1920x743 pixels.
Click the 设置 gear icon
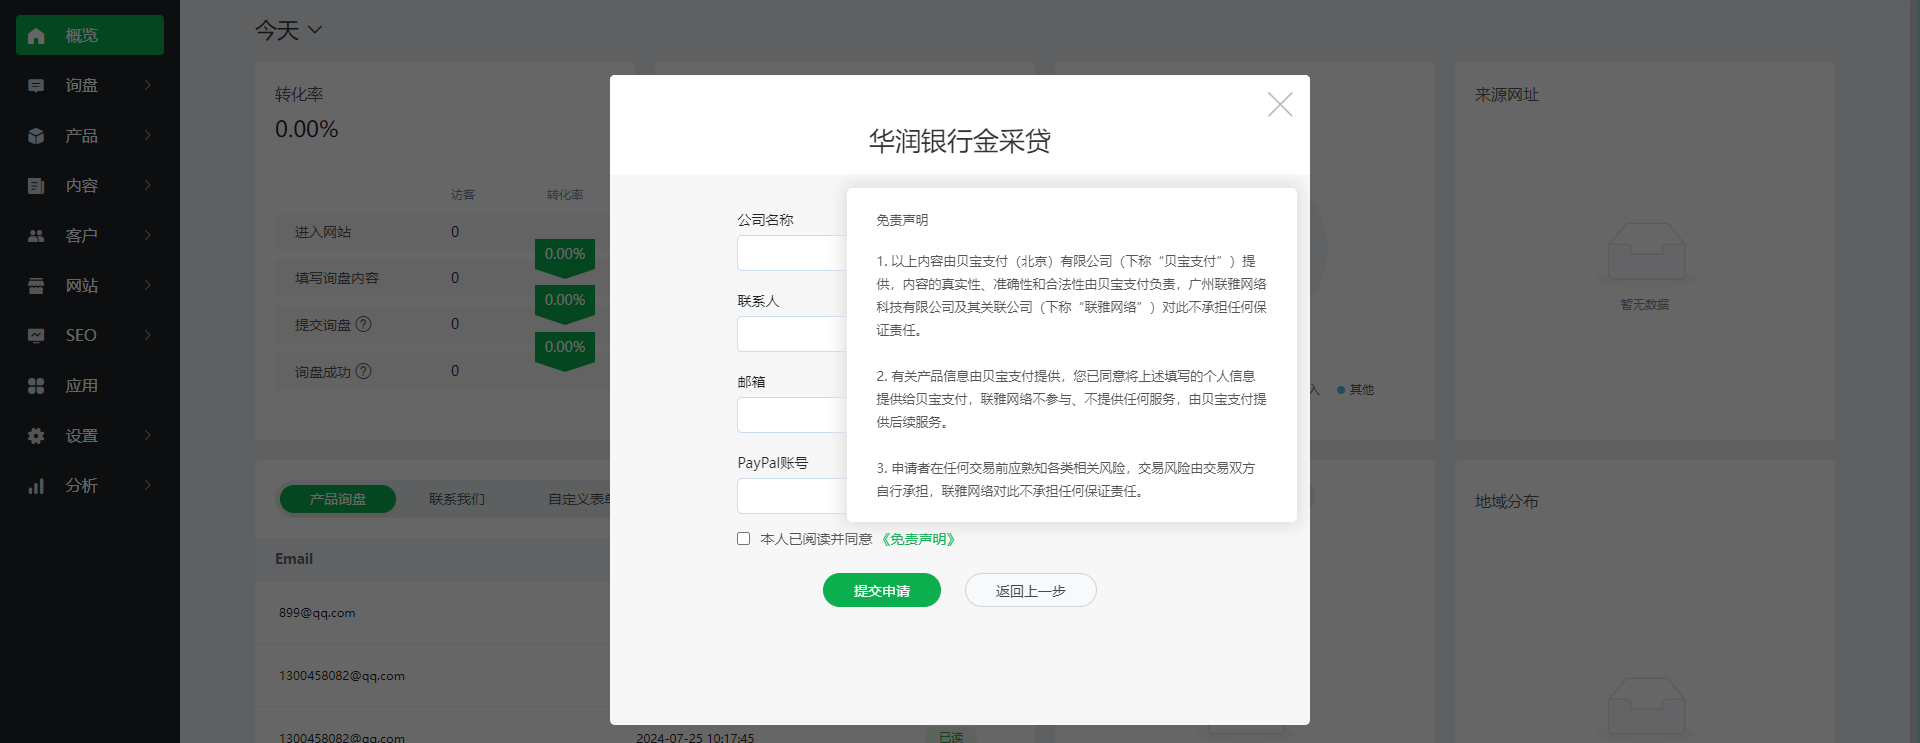[36, 436]
